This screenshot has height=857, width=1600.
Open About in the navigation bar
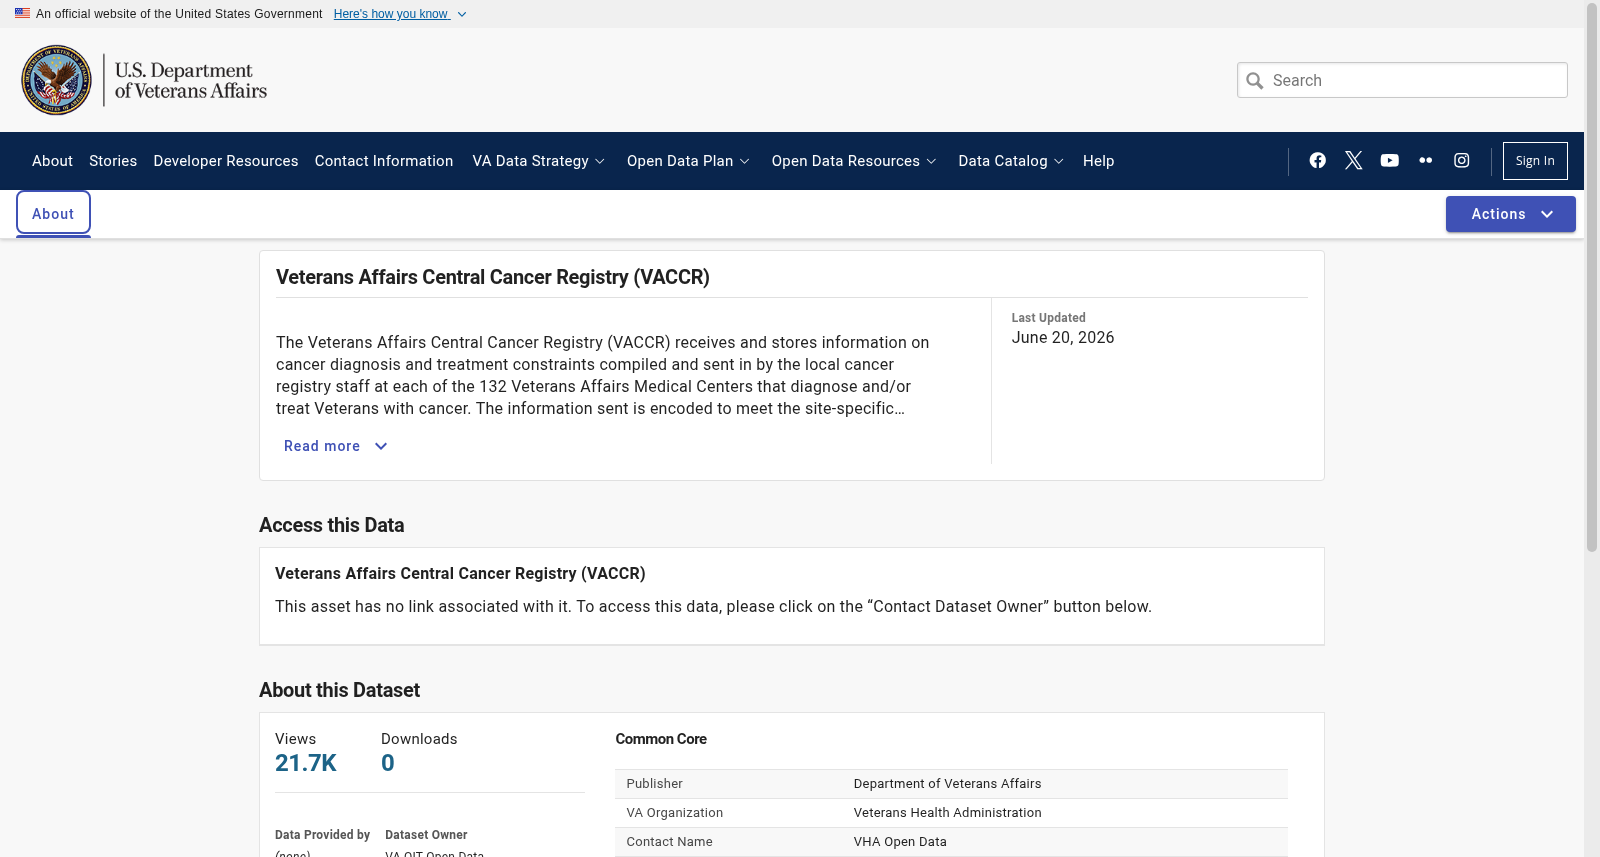tap(52, 161)
